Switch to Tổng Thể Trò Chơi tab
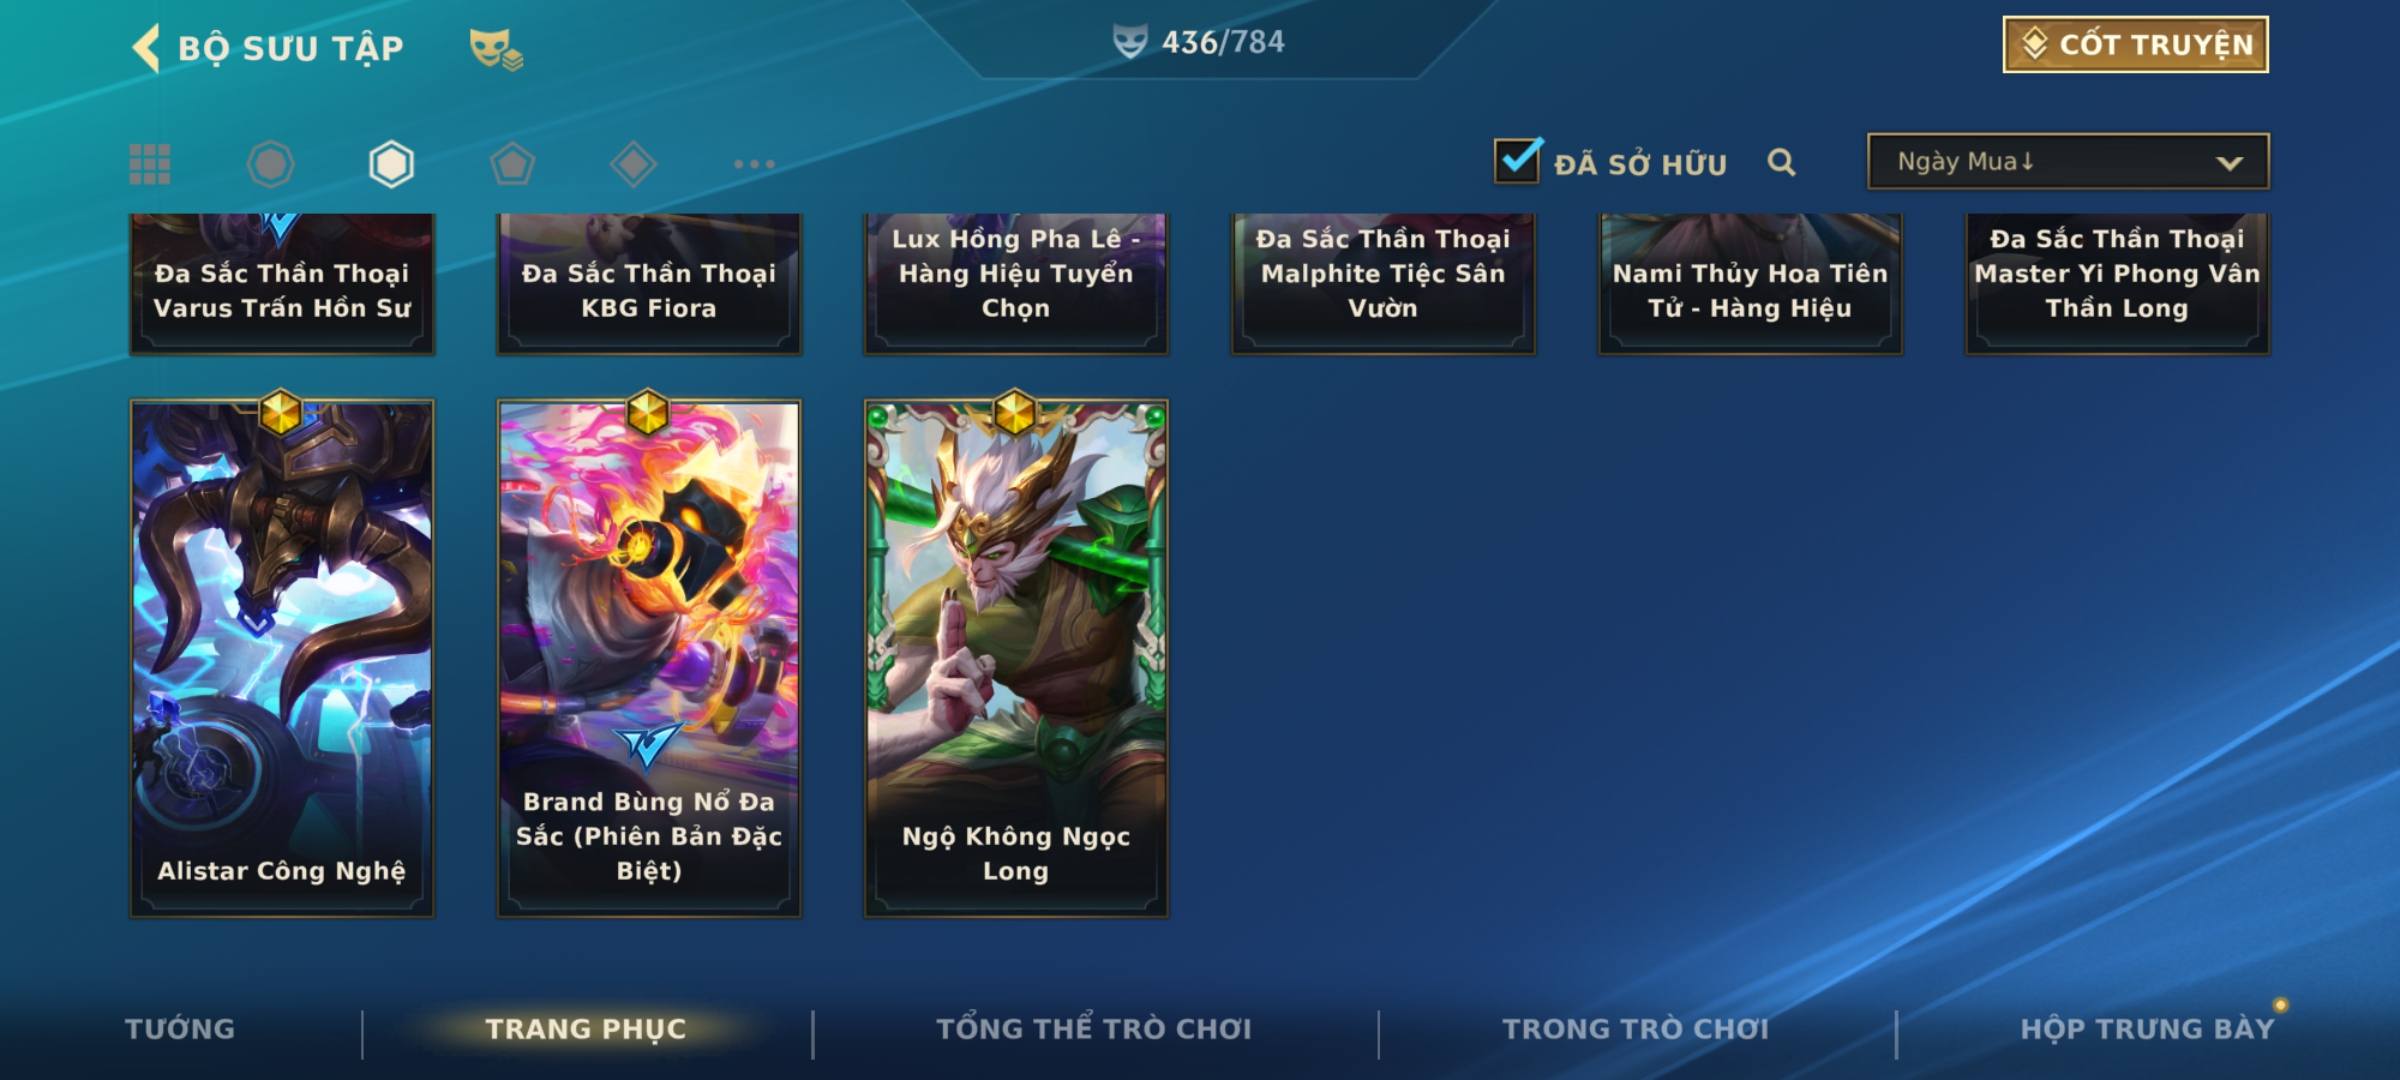This screenshot has height=1080, width=2400. 1094,1029
